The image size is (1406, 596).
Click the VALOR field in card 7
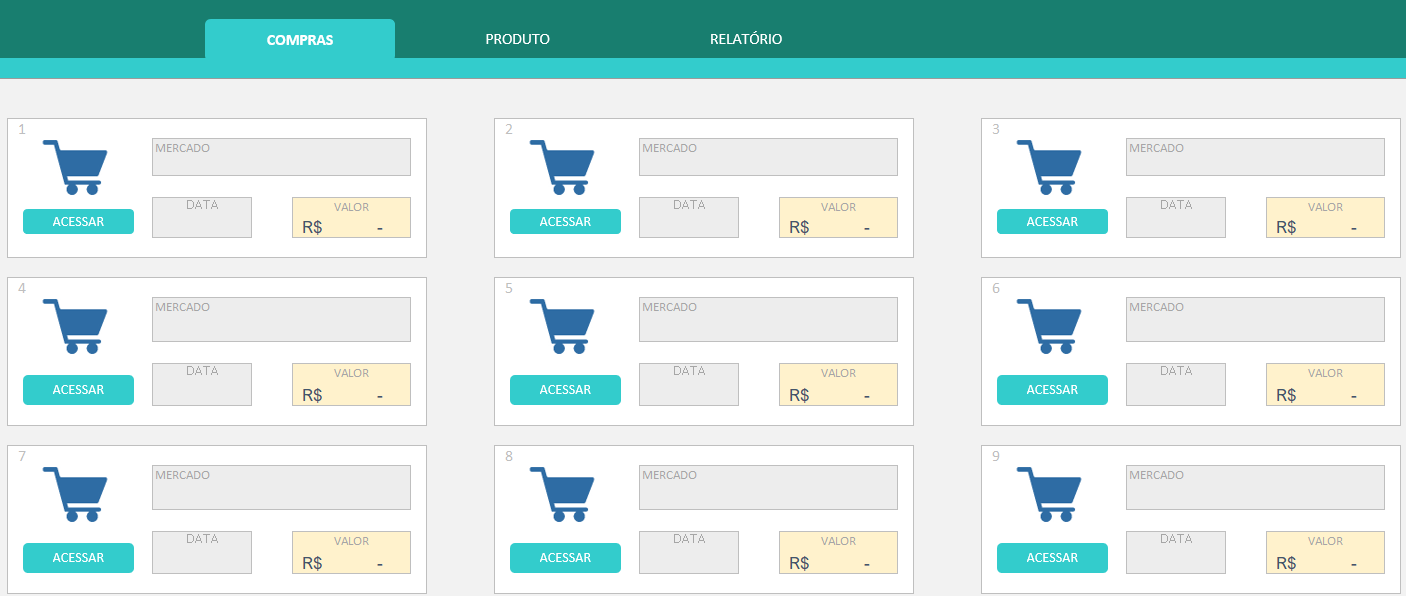(x=351, y=553)
